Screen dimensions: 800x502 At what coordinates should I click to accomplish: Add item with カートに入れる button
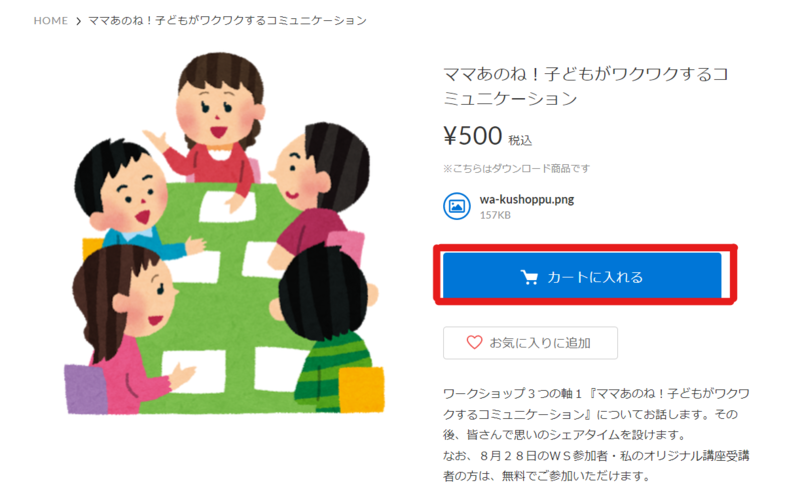pyautogui.click(x=582, y=276)
